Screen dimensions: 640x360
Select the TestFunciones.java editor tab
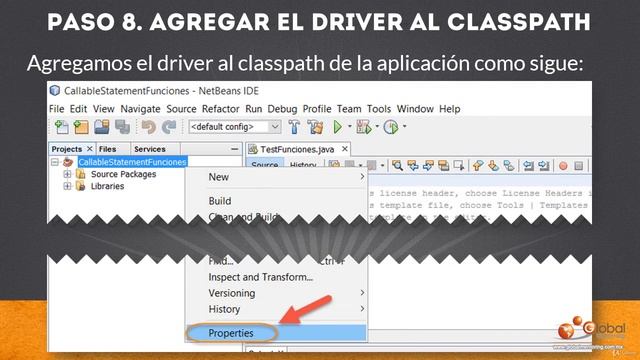297,149
